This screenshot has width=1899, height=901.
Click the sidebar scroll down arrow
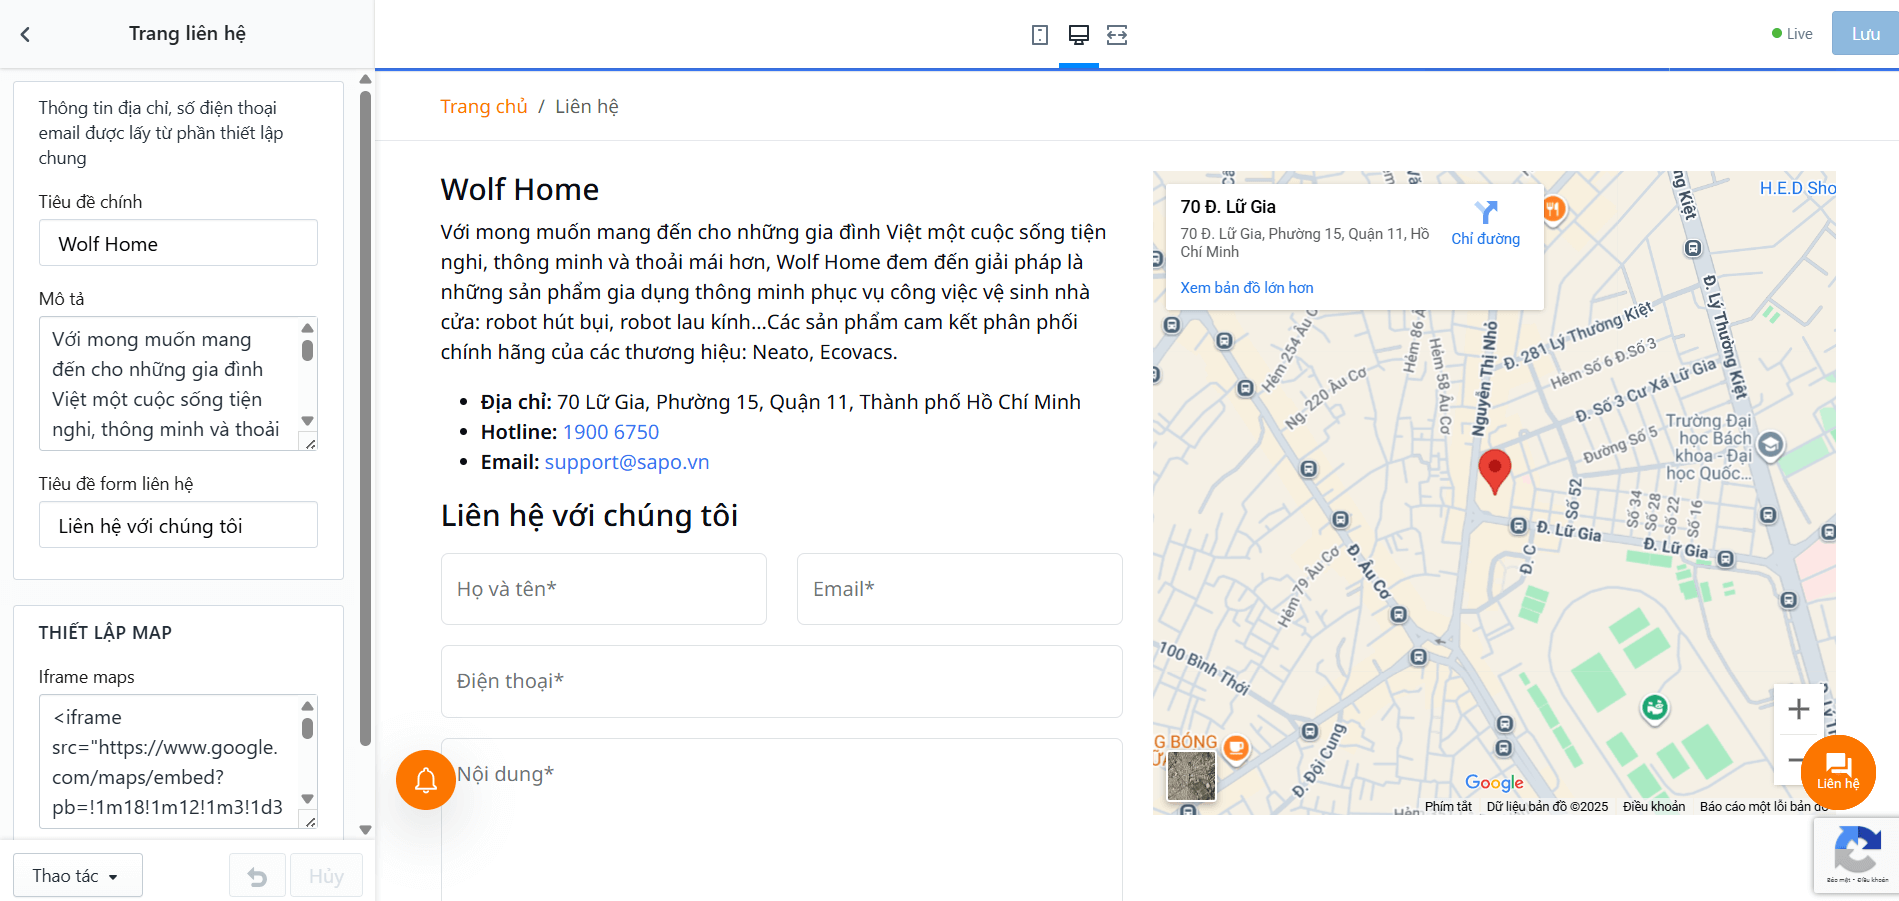(365, 830)
